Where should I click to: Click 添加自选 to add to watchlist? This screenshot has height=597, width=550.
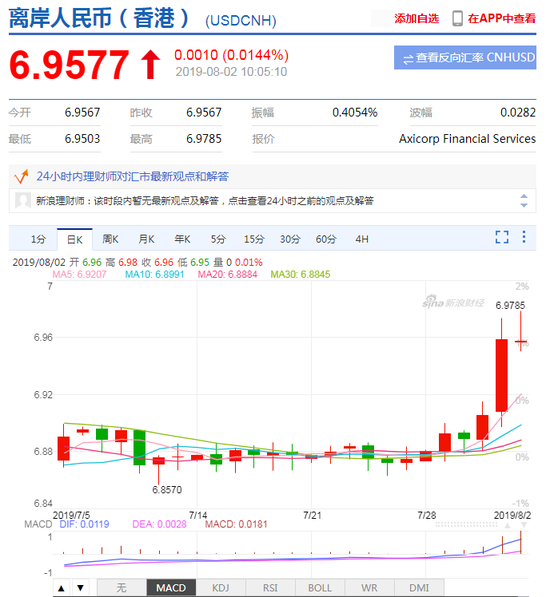pos(416,19)
